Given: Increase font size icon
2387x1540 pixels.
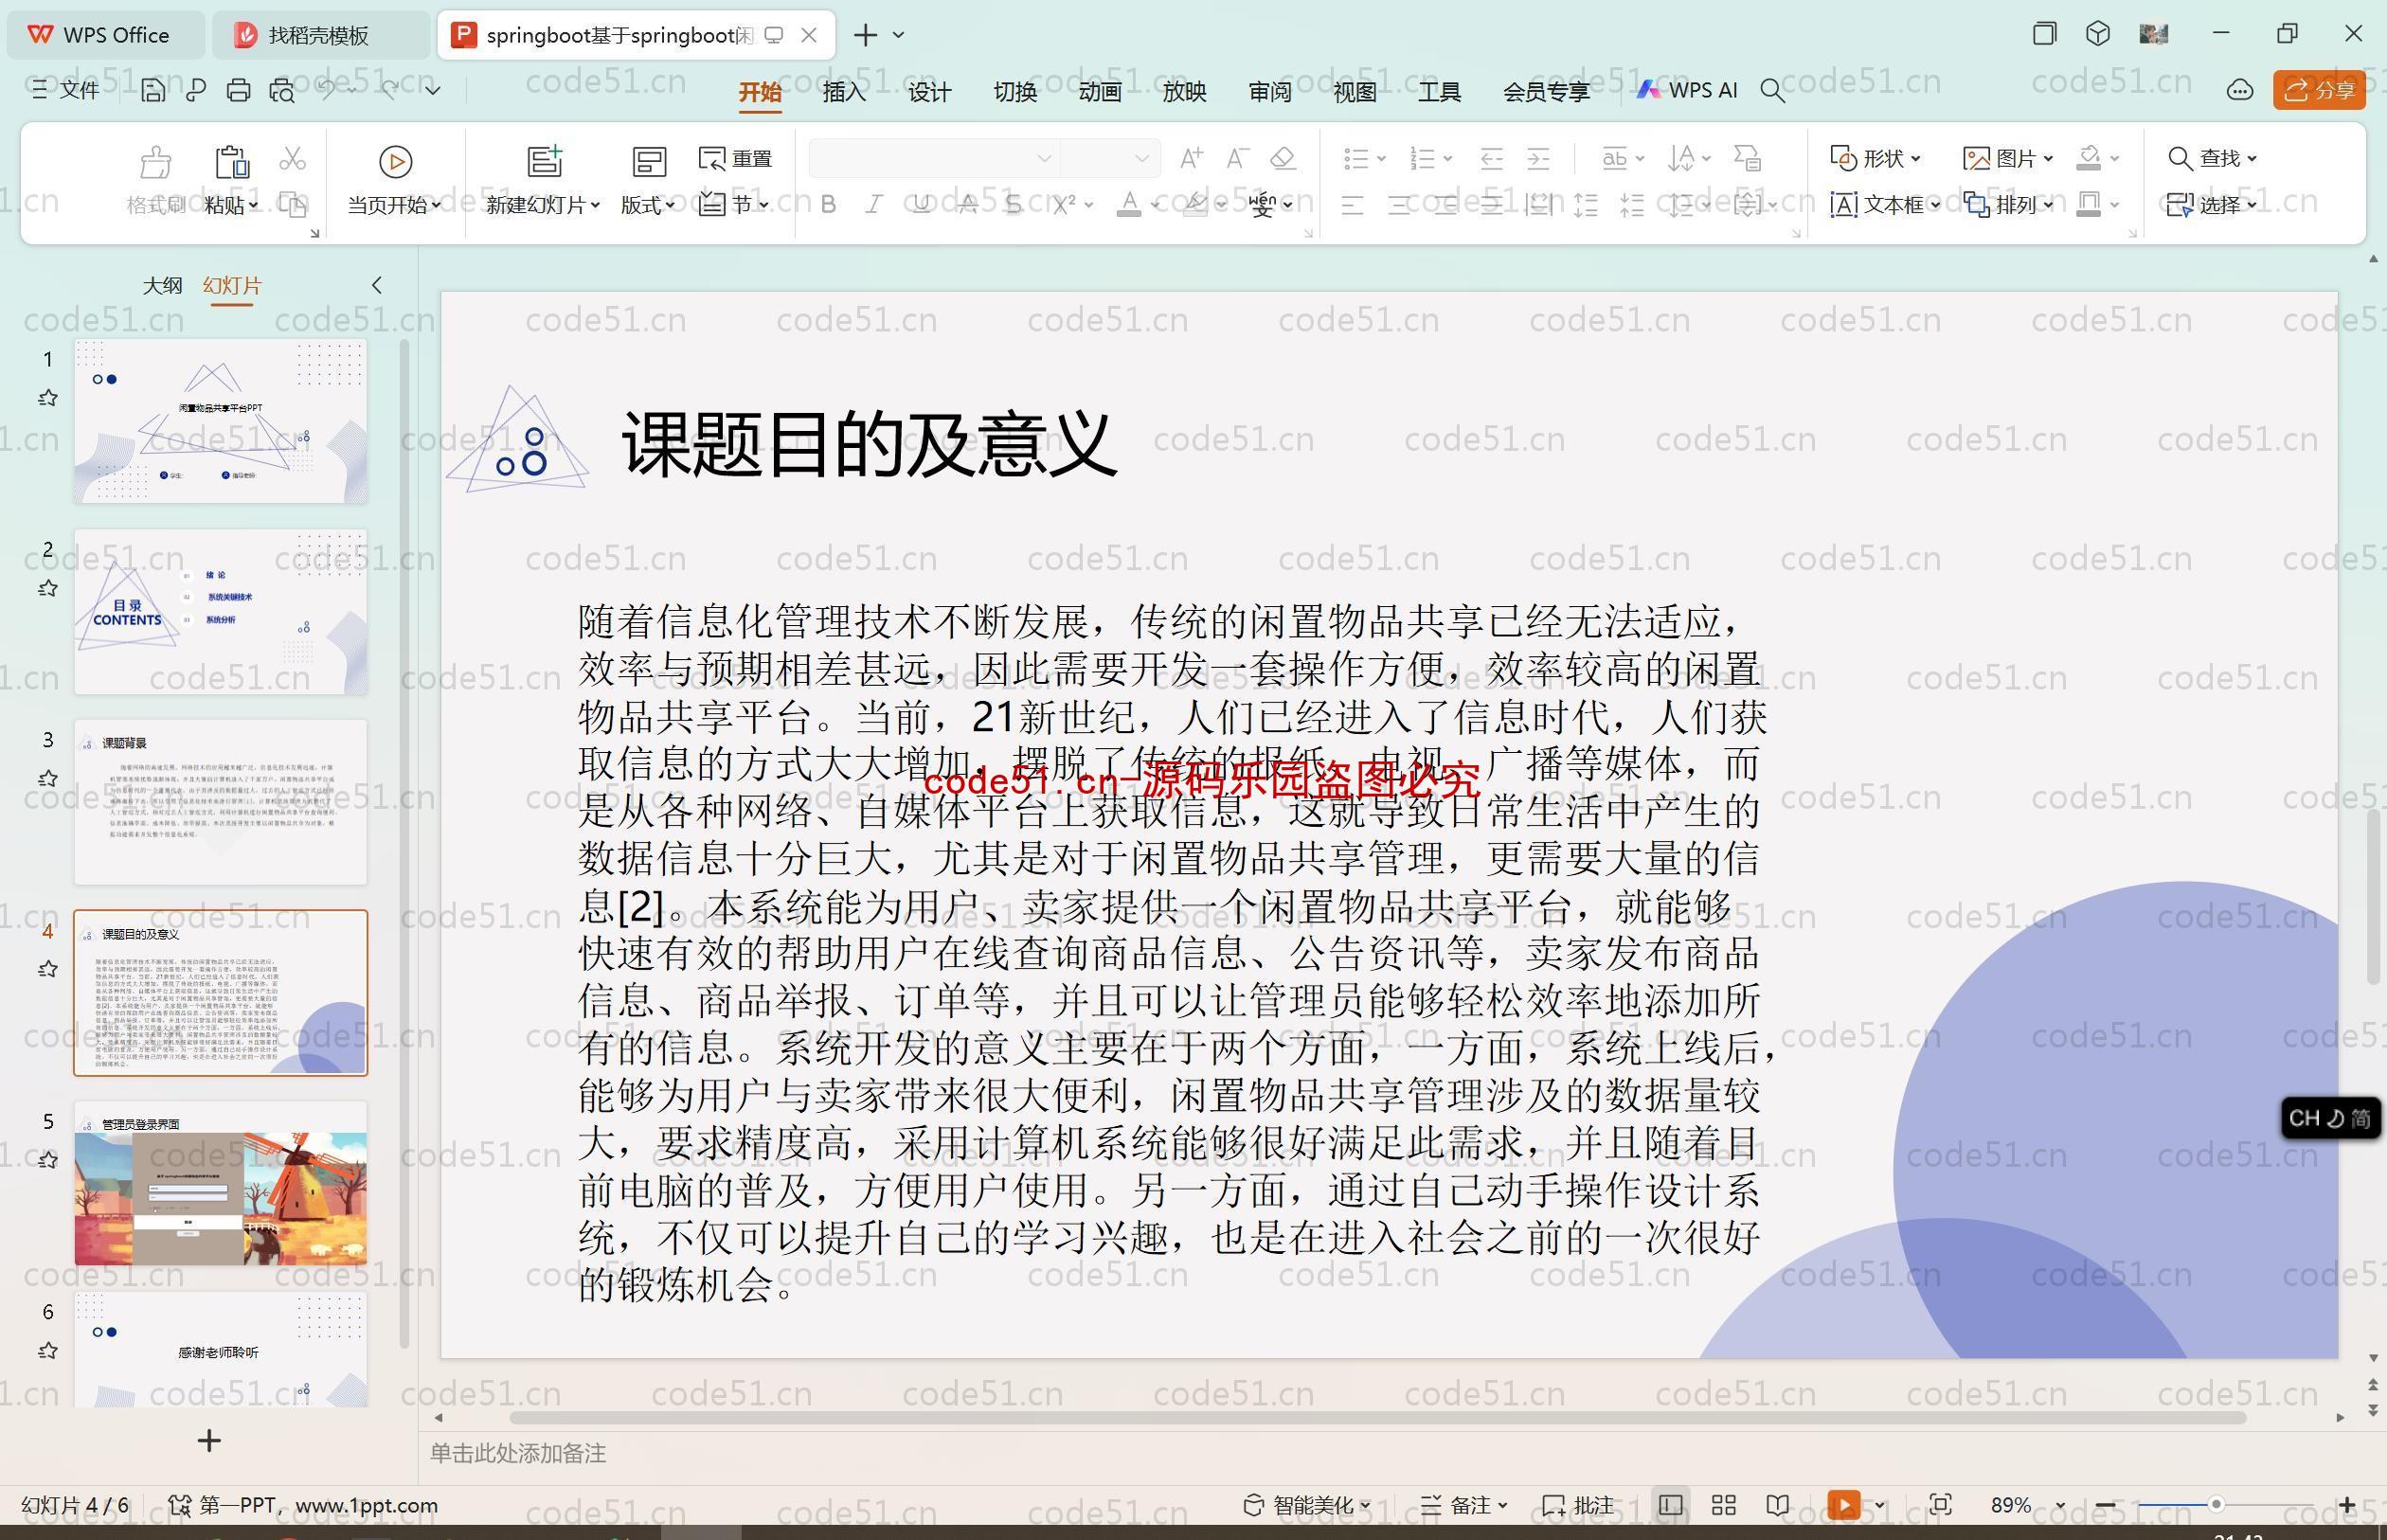Looking at the screenshot, I should click(1191, 158).
